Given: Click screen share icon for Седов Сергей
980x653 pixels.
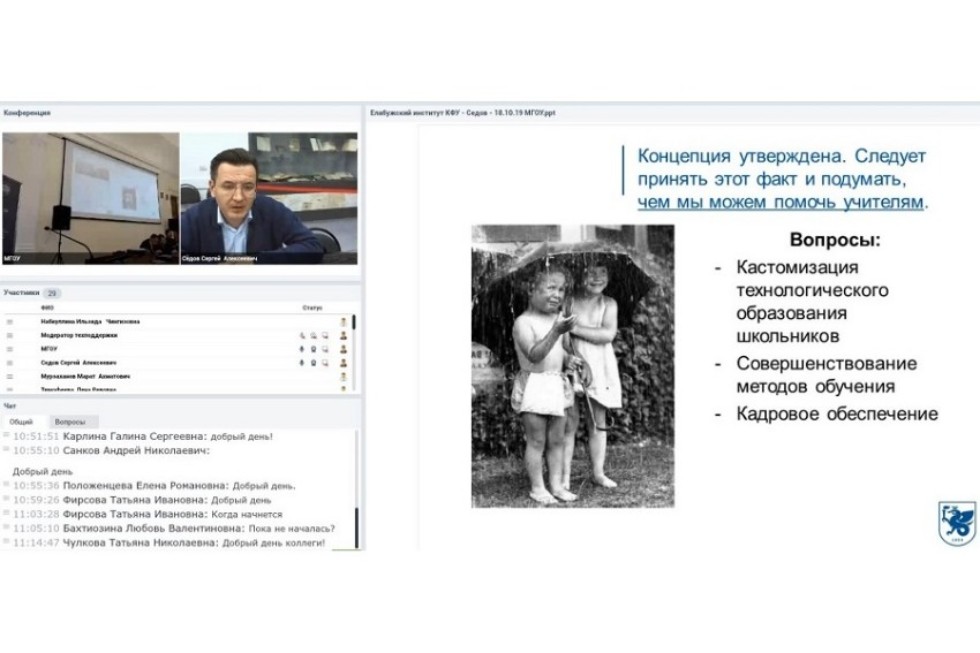Looking at the screenshot, I should 323,363.
